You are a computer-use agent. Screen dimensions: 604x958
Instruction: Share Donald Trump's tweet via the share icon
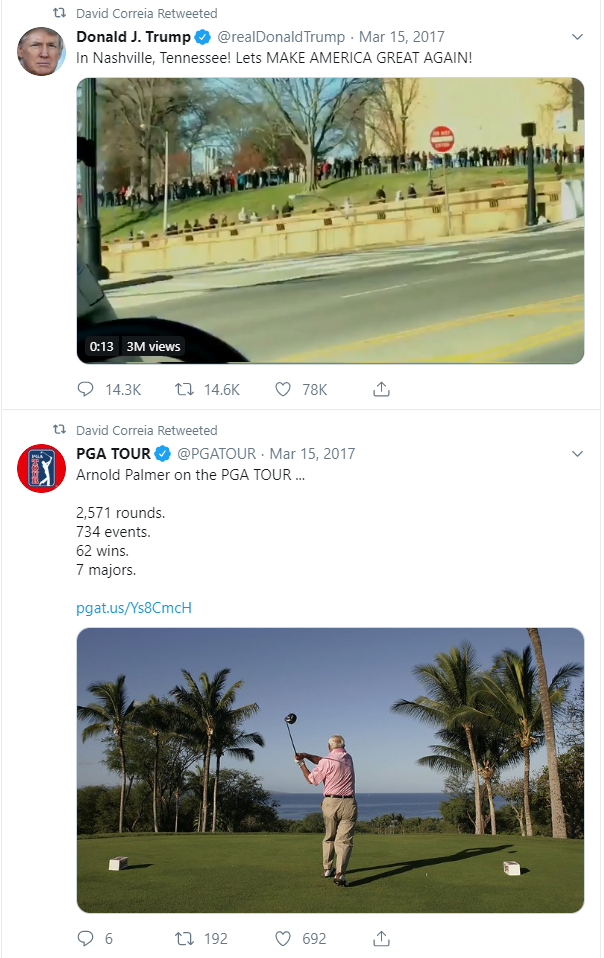381,389
